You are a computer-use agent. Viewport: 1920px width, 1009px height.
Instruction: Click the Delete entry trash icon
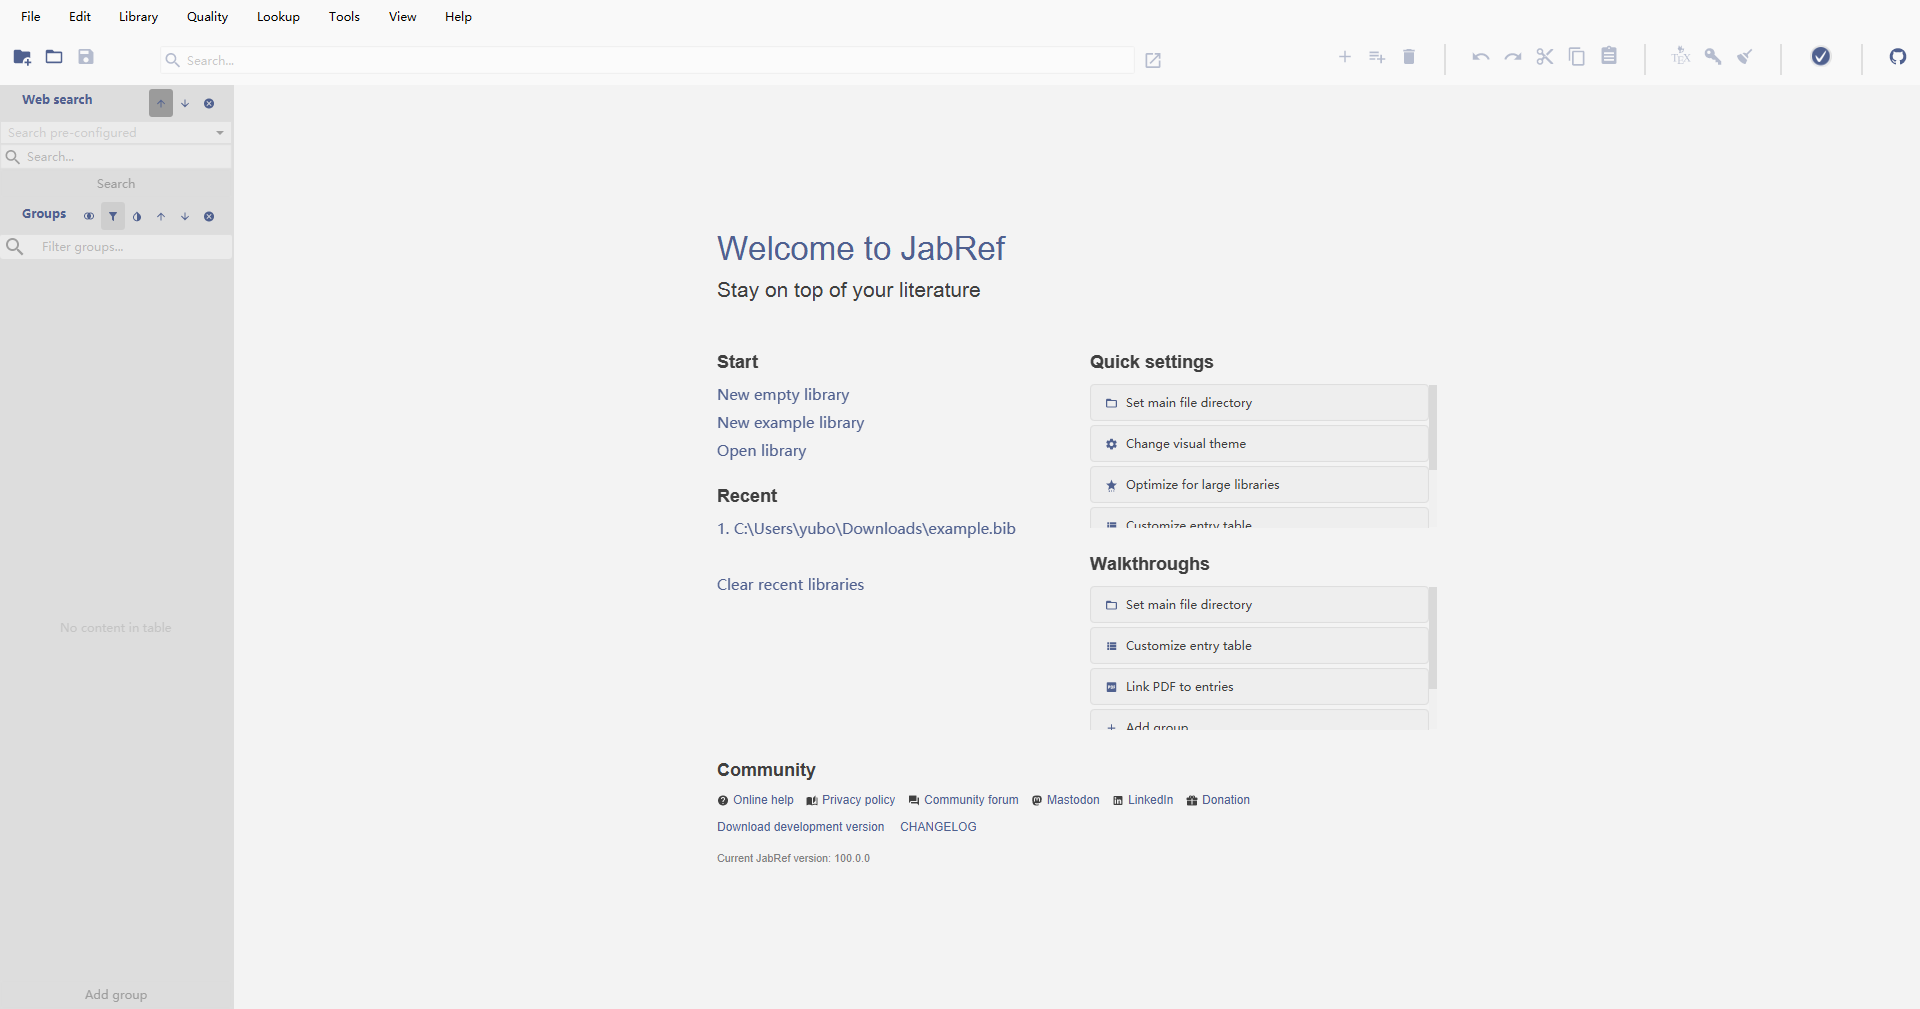pyautogui.click(x=1409, y=57)
